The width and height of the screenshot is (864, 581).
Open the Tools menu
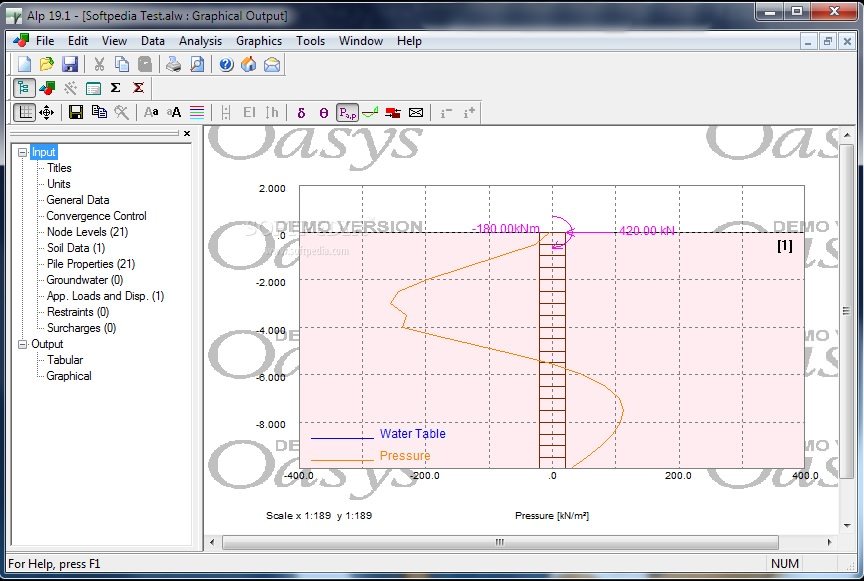(x=310, y=41)
